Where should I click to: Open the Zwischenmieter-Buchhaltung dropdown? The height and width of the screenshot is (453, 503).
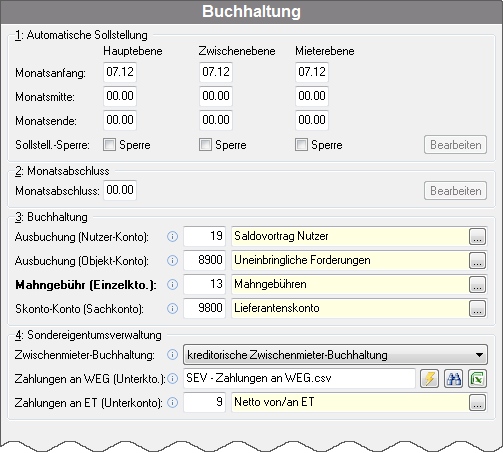[x=335, y=355]
